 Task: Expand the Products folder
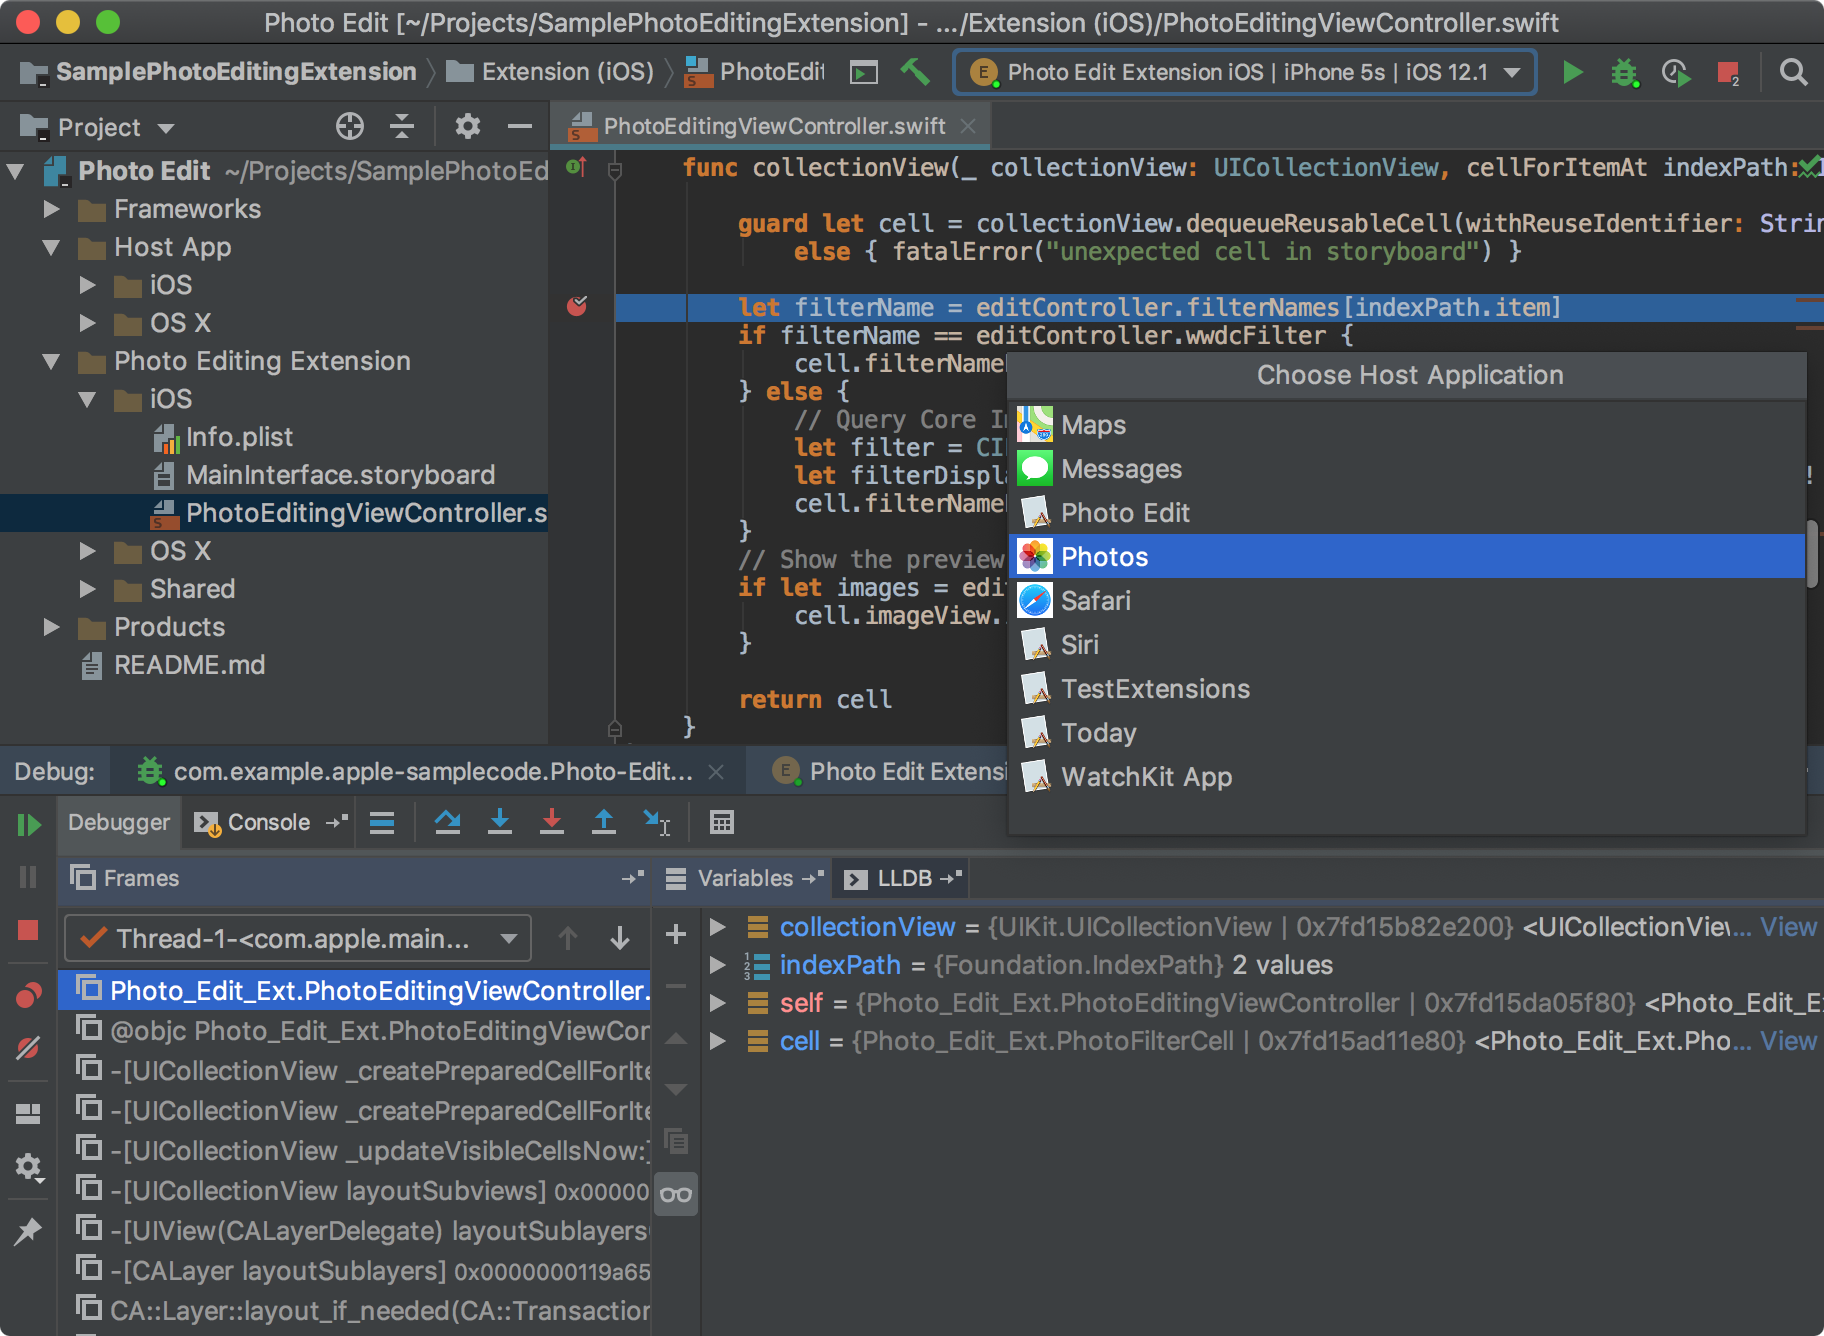coord(52,627)
